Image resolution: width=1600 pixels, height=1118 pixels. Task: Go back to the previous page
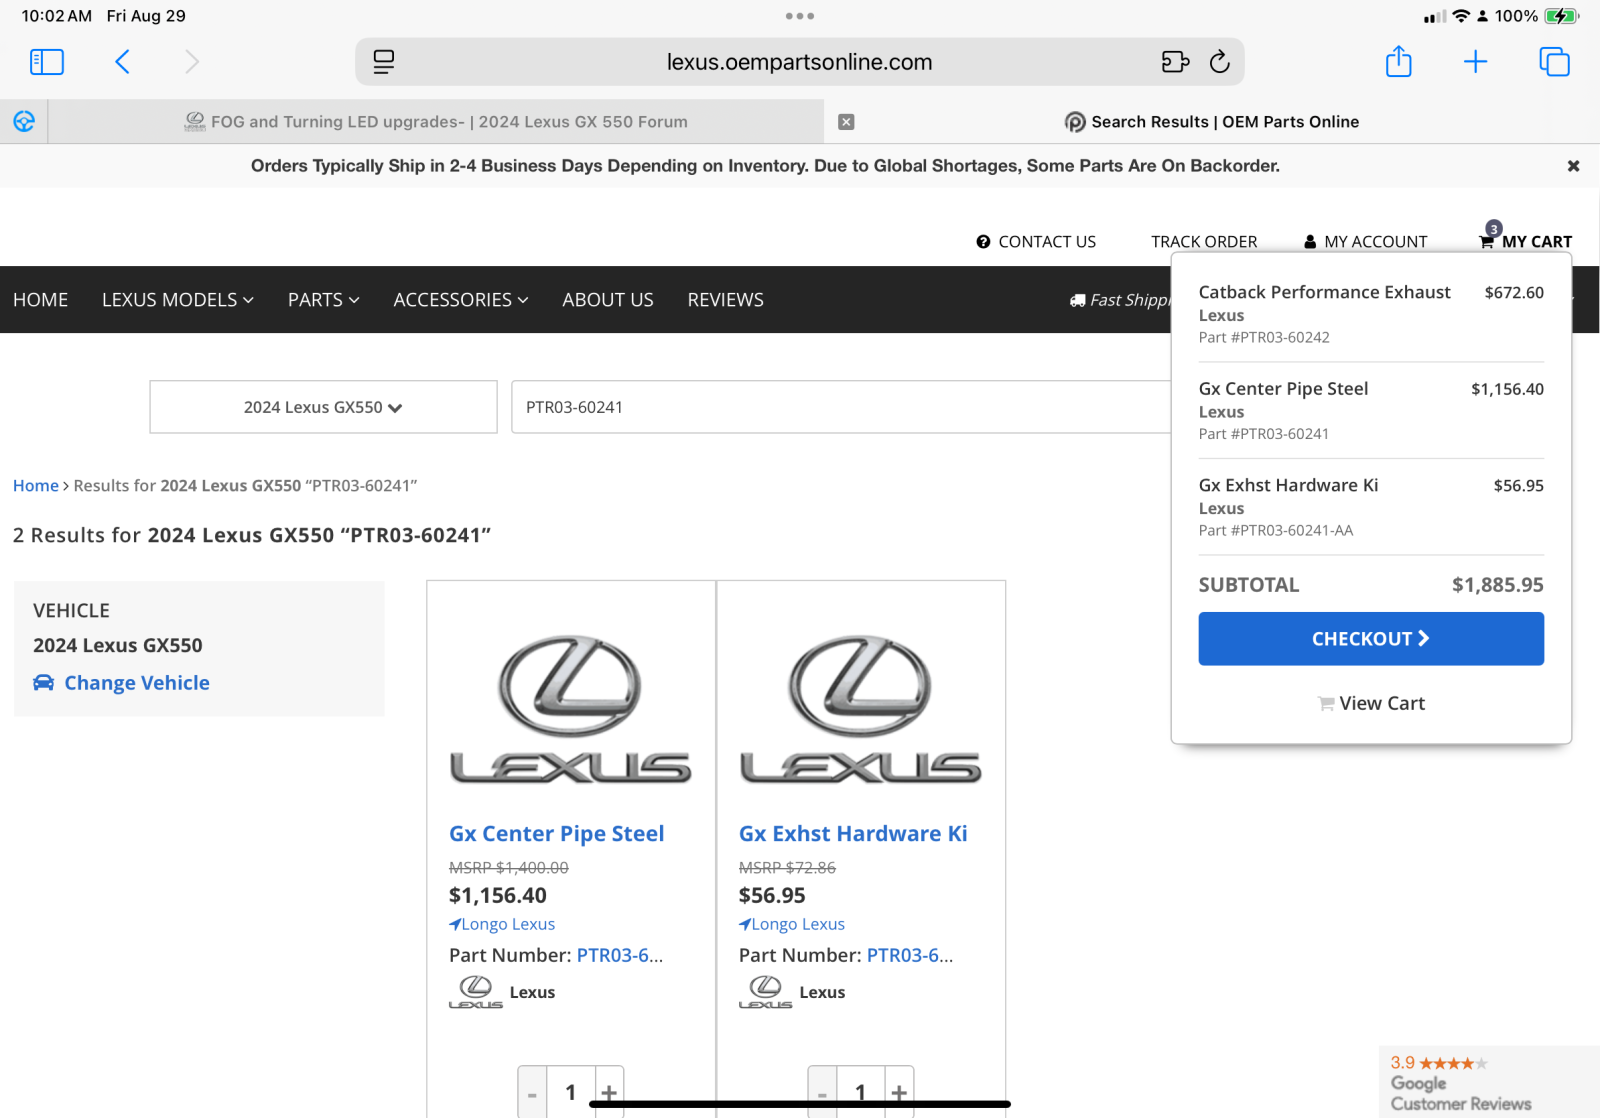click(x=122, y=62)
